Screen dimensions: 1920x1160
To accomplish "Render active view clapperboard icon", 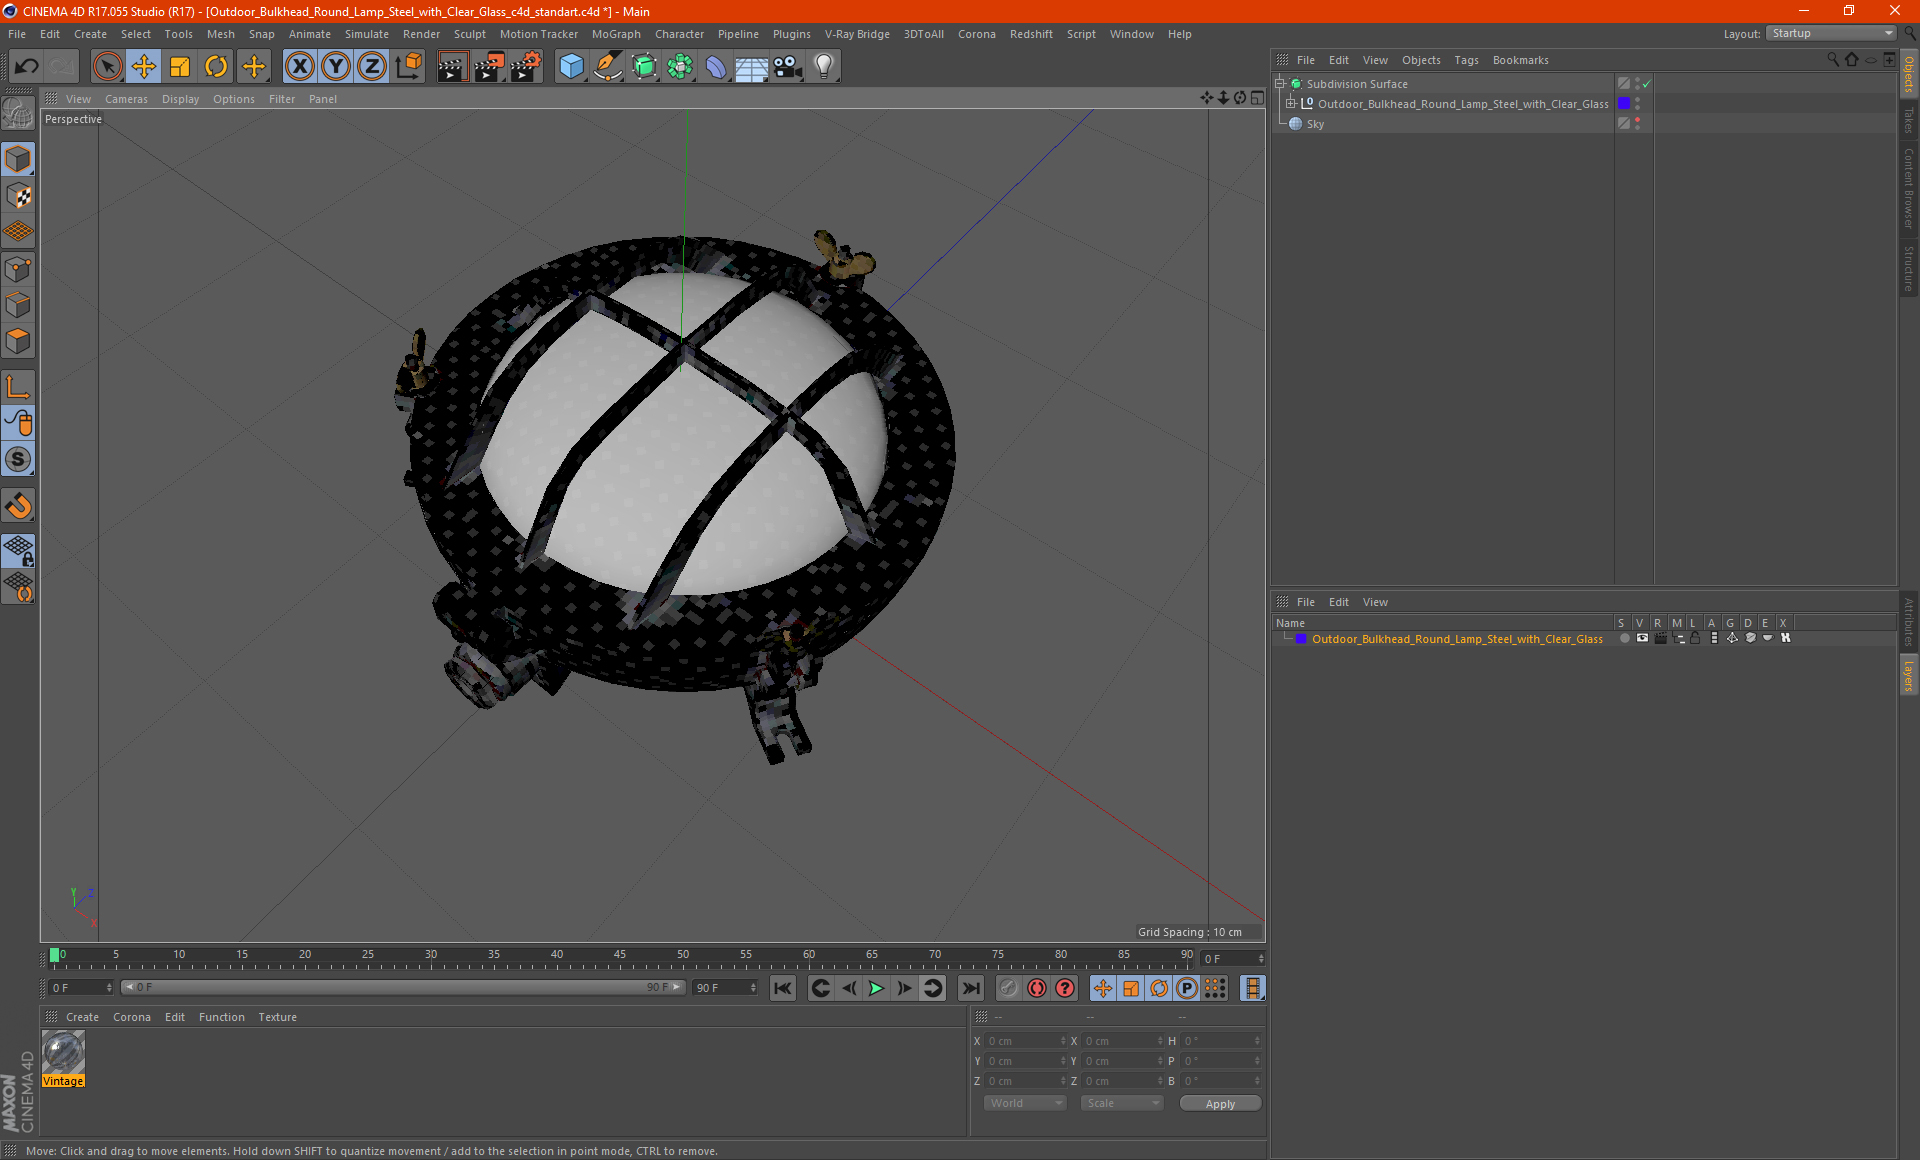I will tap(452, 67).
